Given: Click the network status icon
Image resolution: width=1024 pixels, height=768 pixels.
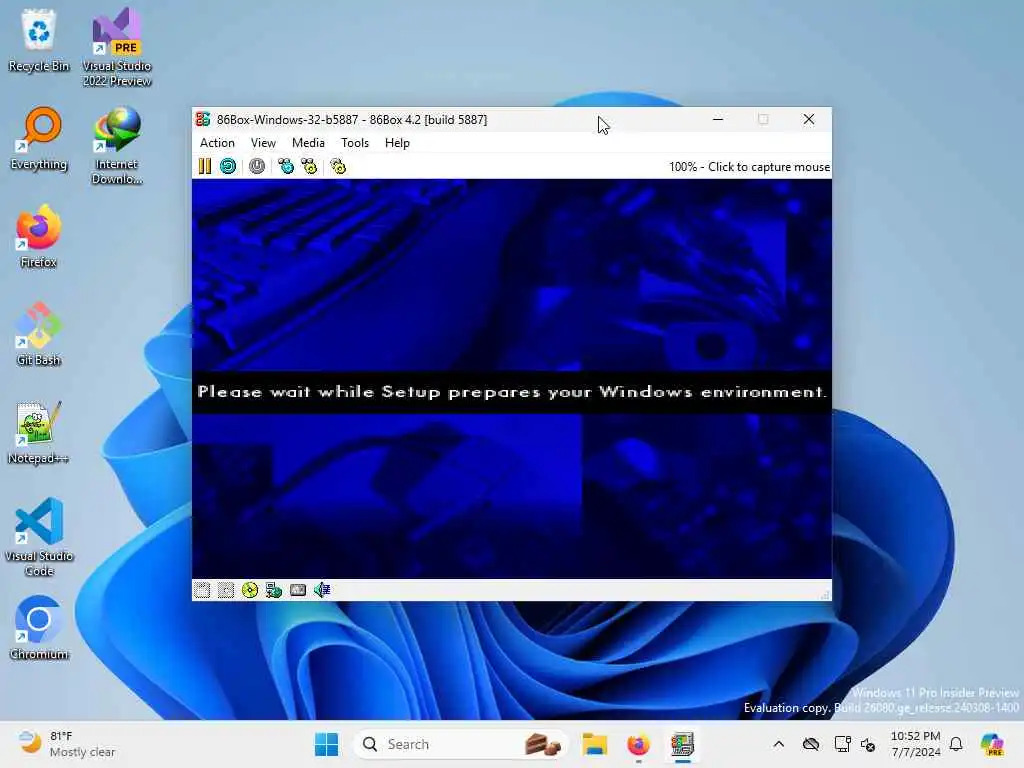Looking at the screenshot, I should 274,590.
